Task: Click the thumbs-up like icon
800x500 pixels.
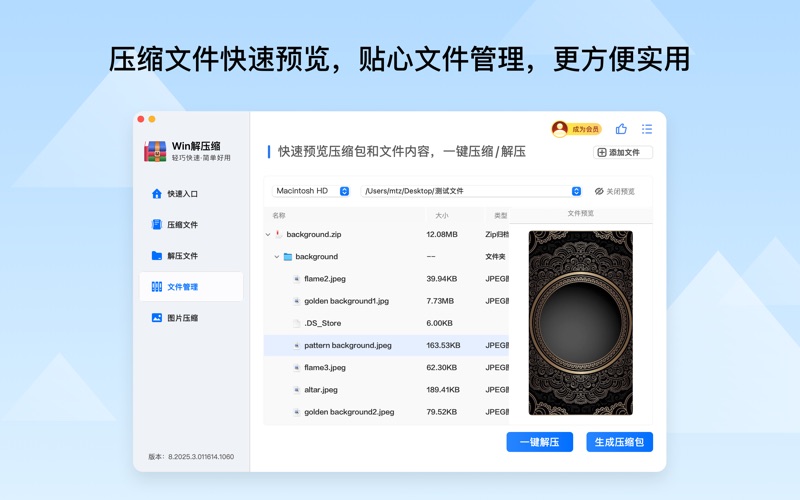Action: click(x=621, y=129)
